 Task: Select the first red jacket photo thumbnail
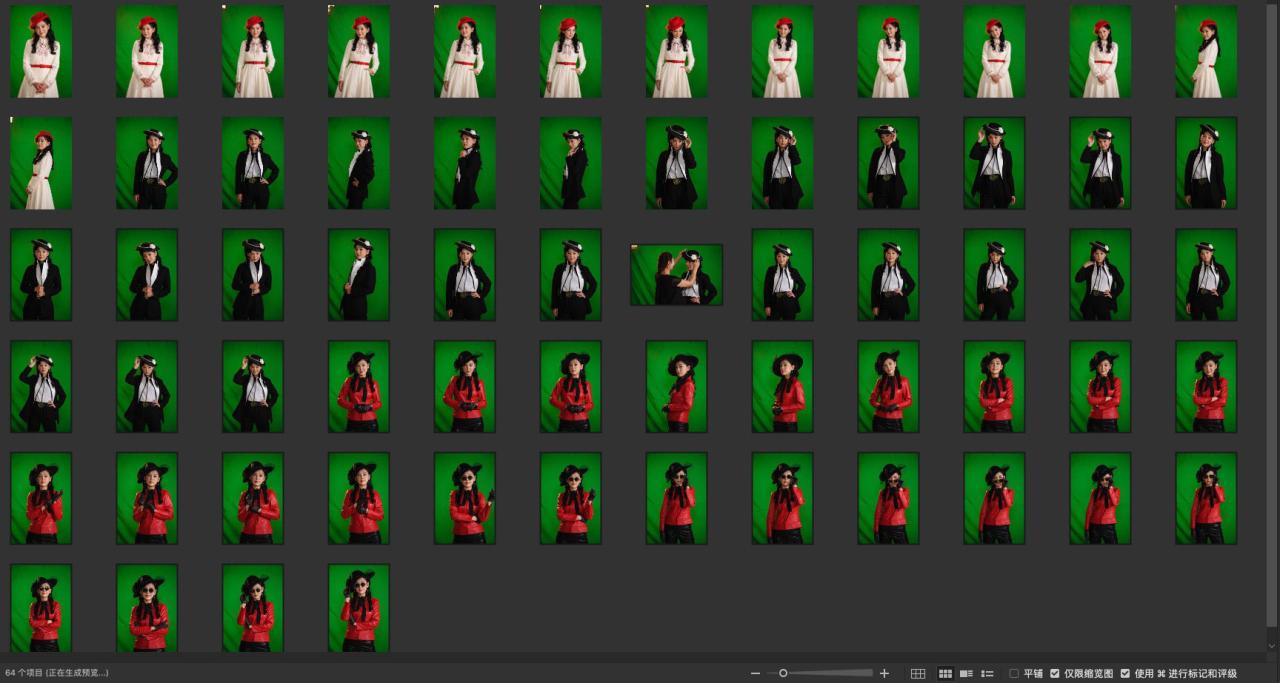tap(359, 387)
